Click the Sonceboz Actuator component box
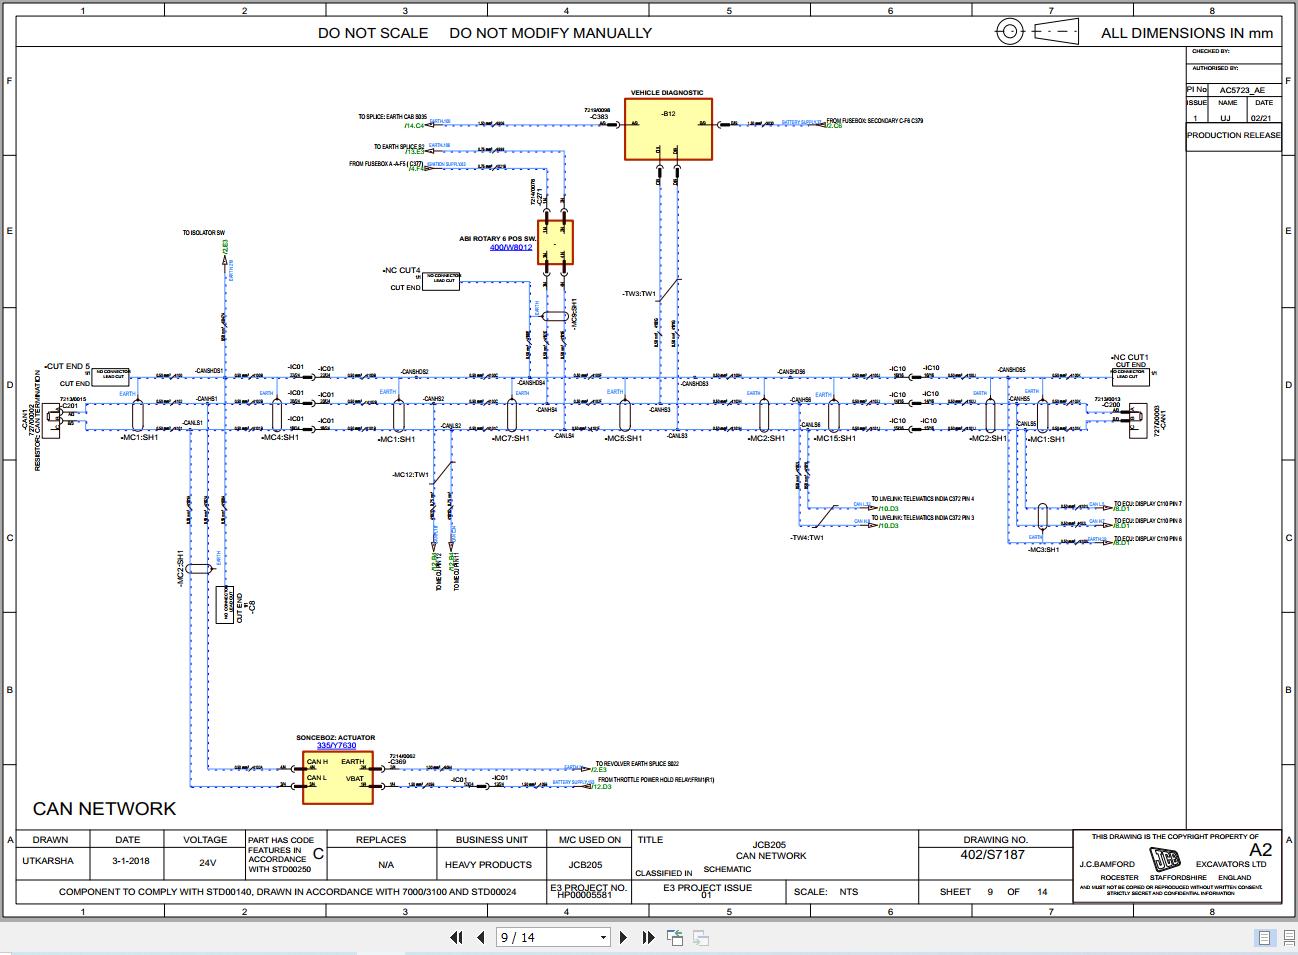 tap(338, 777)
